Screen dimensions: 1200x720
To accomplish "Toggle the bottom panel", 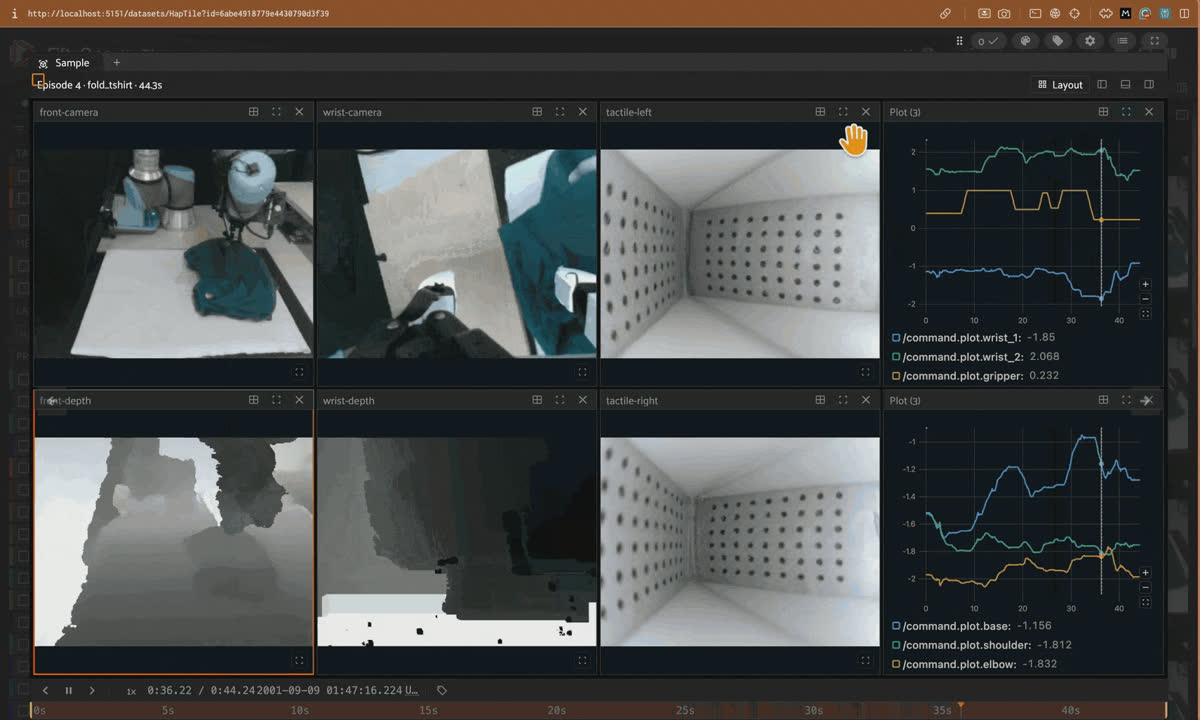I will 1125,85.
